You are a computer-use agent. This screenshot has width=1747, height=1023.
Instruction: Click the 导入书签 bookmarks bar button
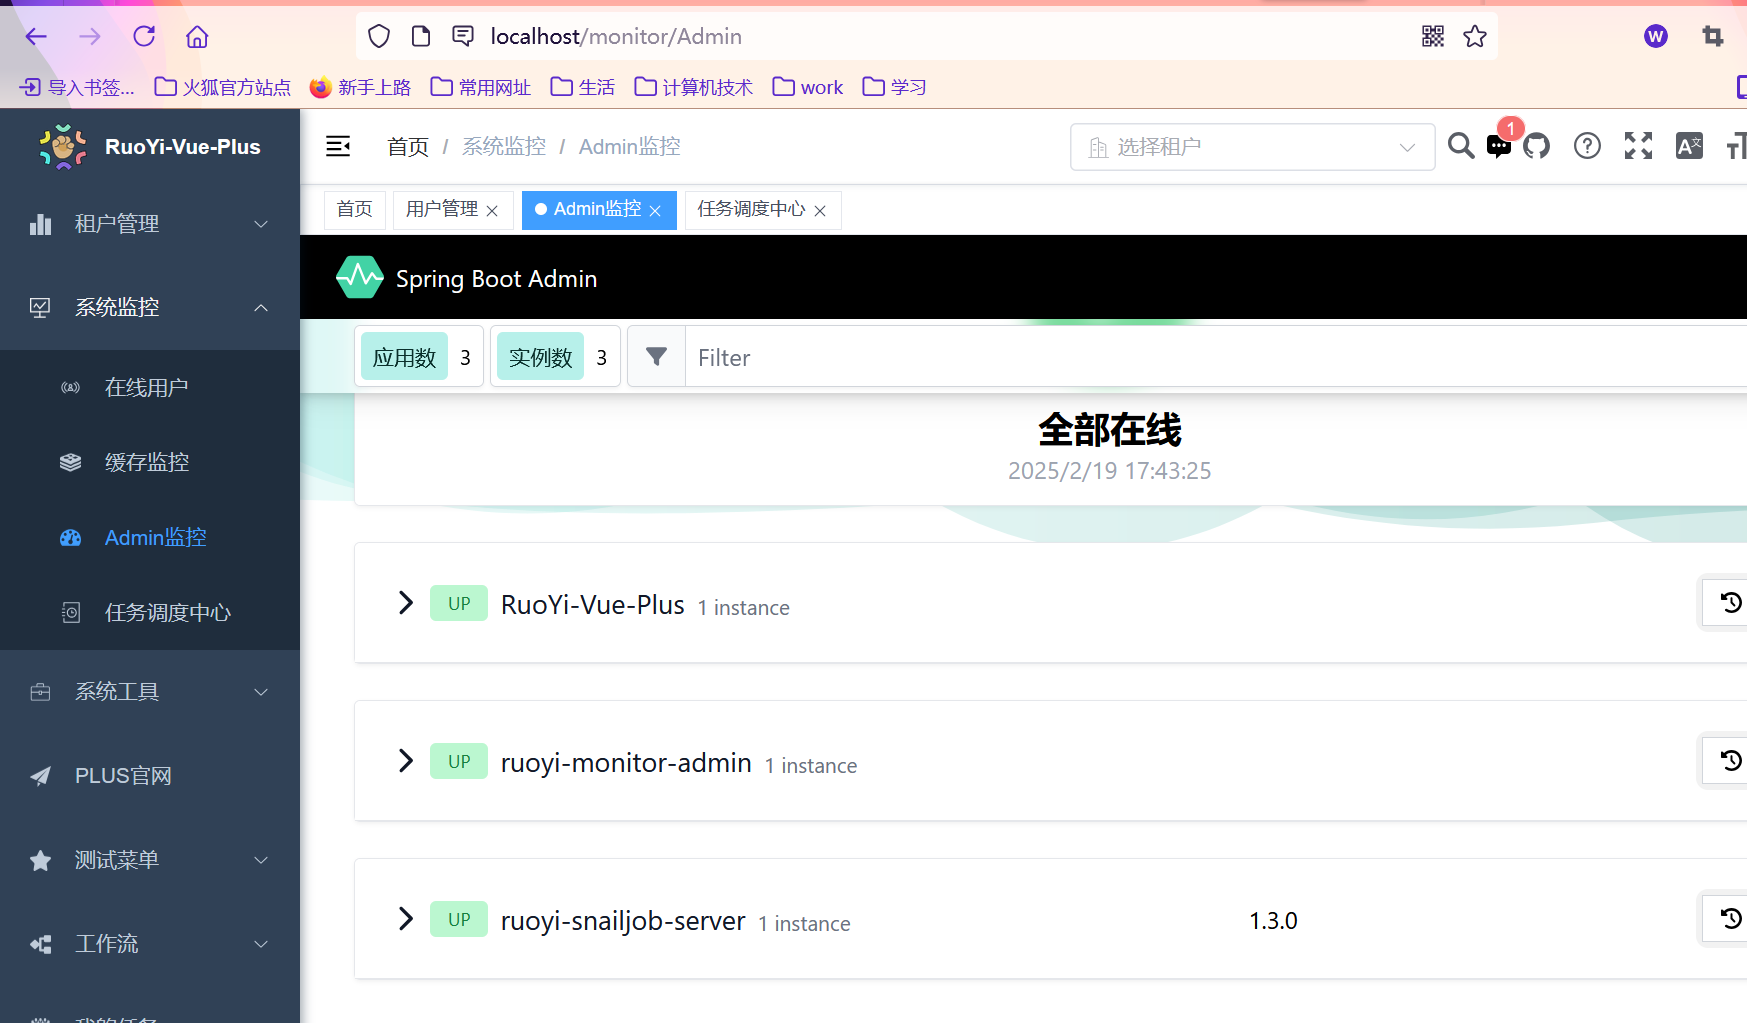(77, 87)
